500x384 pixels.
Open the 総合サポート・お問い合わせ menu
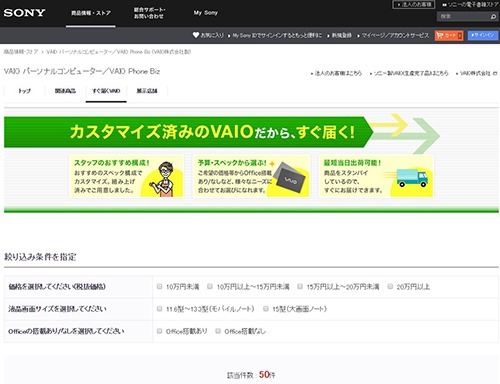pyautogui.click(x=149, y=13)
